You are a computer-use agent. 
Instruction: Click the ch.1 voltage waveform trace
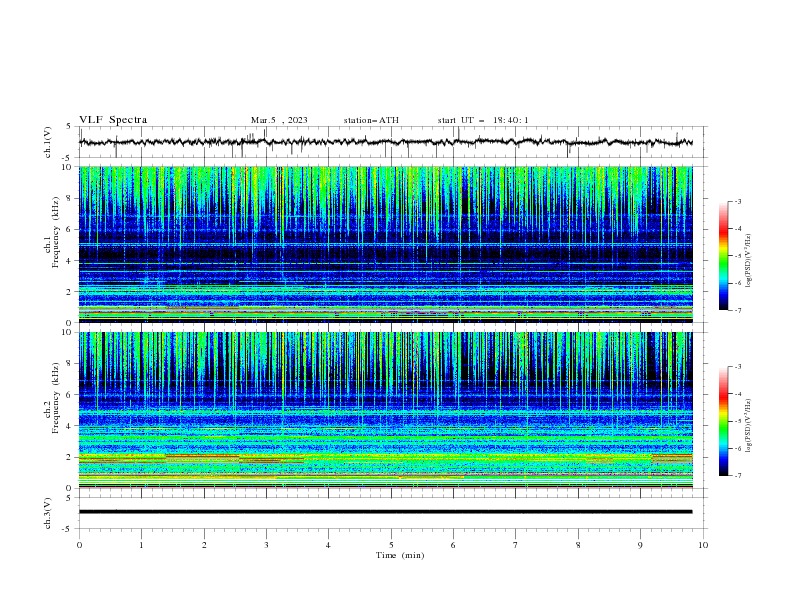coord(386,142)
